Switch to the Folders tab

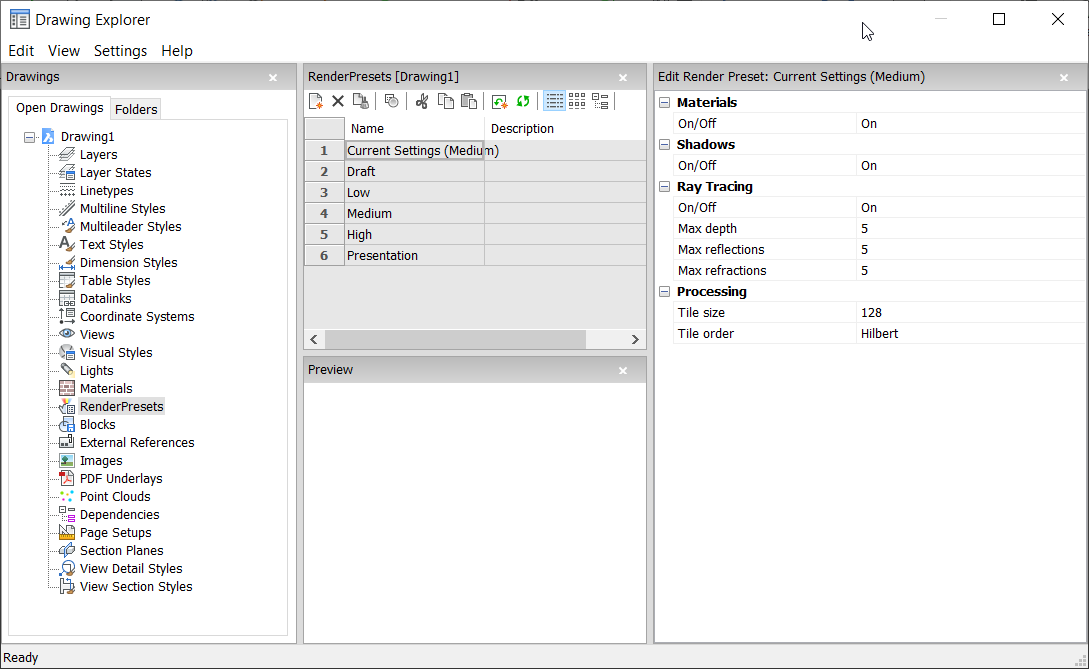coord(136,109)
